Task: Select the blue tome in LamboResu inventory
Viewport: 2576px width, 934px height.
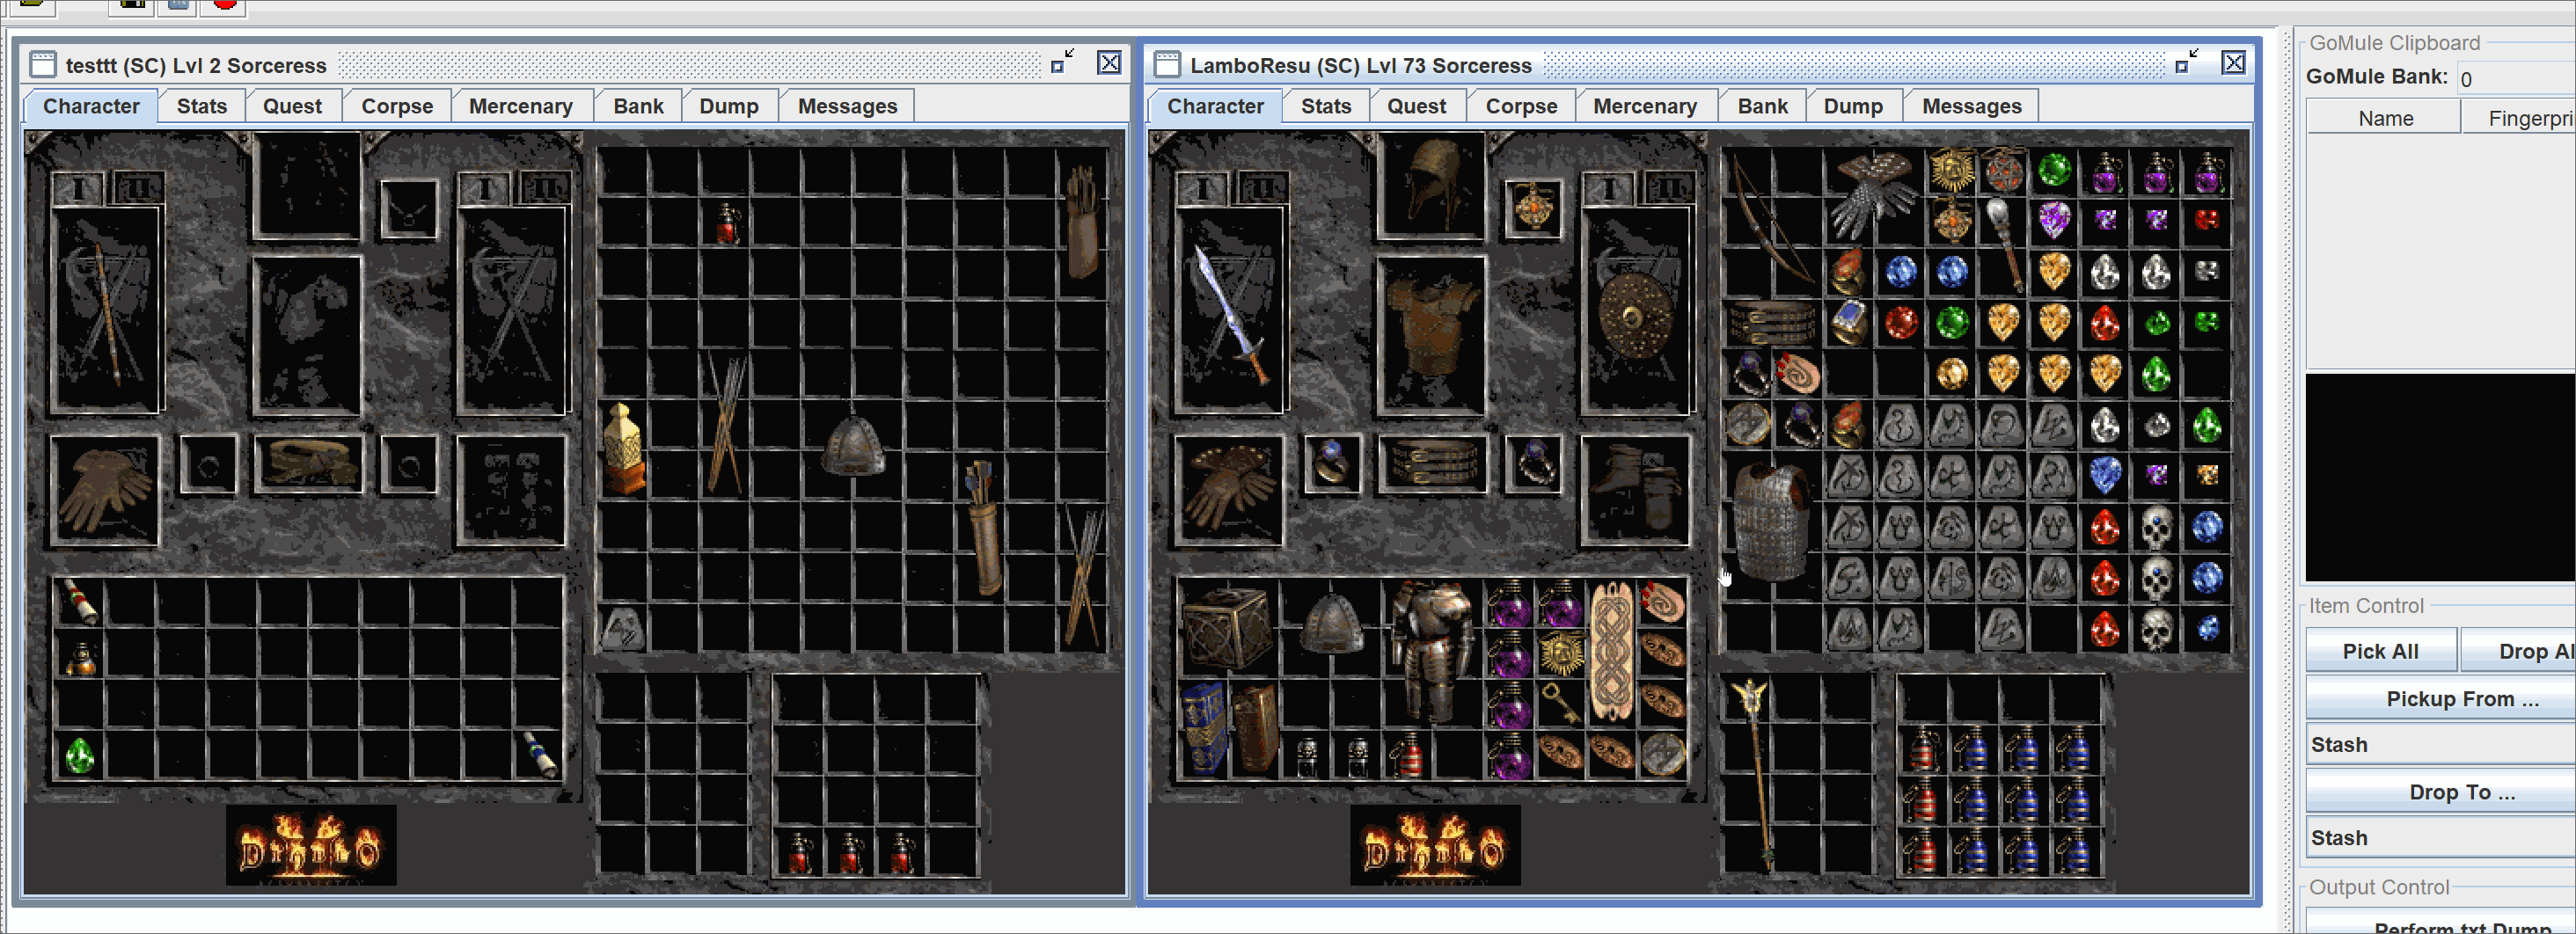Action: point(1204,729)
